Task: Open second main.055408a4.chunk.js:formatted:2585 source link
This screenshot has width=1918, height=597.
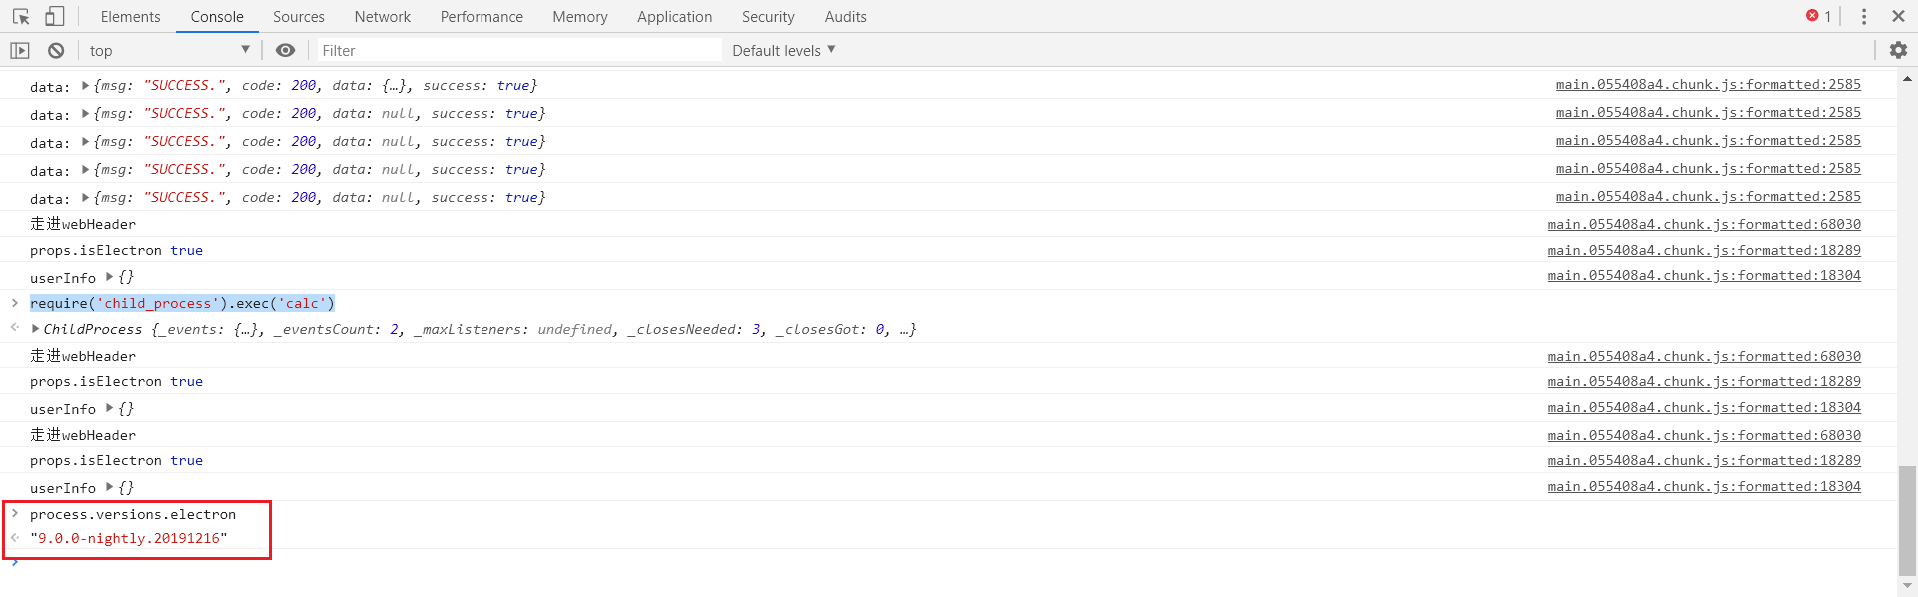Action: [x=1708, y=112]
